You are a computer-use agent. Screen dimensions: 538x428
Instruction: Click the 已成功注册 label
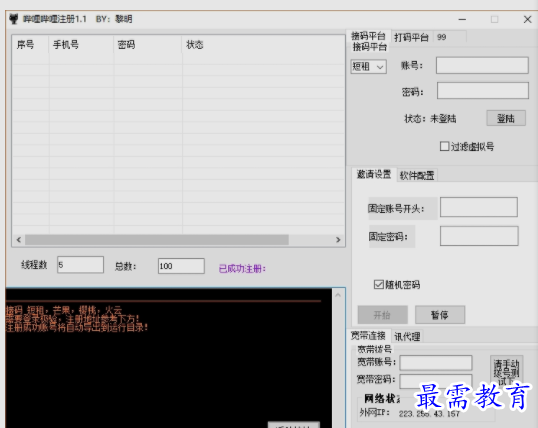pyautogui.click(x=242, y=268)
